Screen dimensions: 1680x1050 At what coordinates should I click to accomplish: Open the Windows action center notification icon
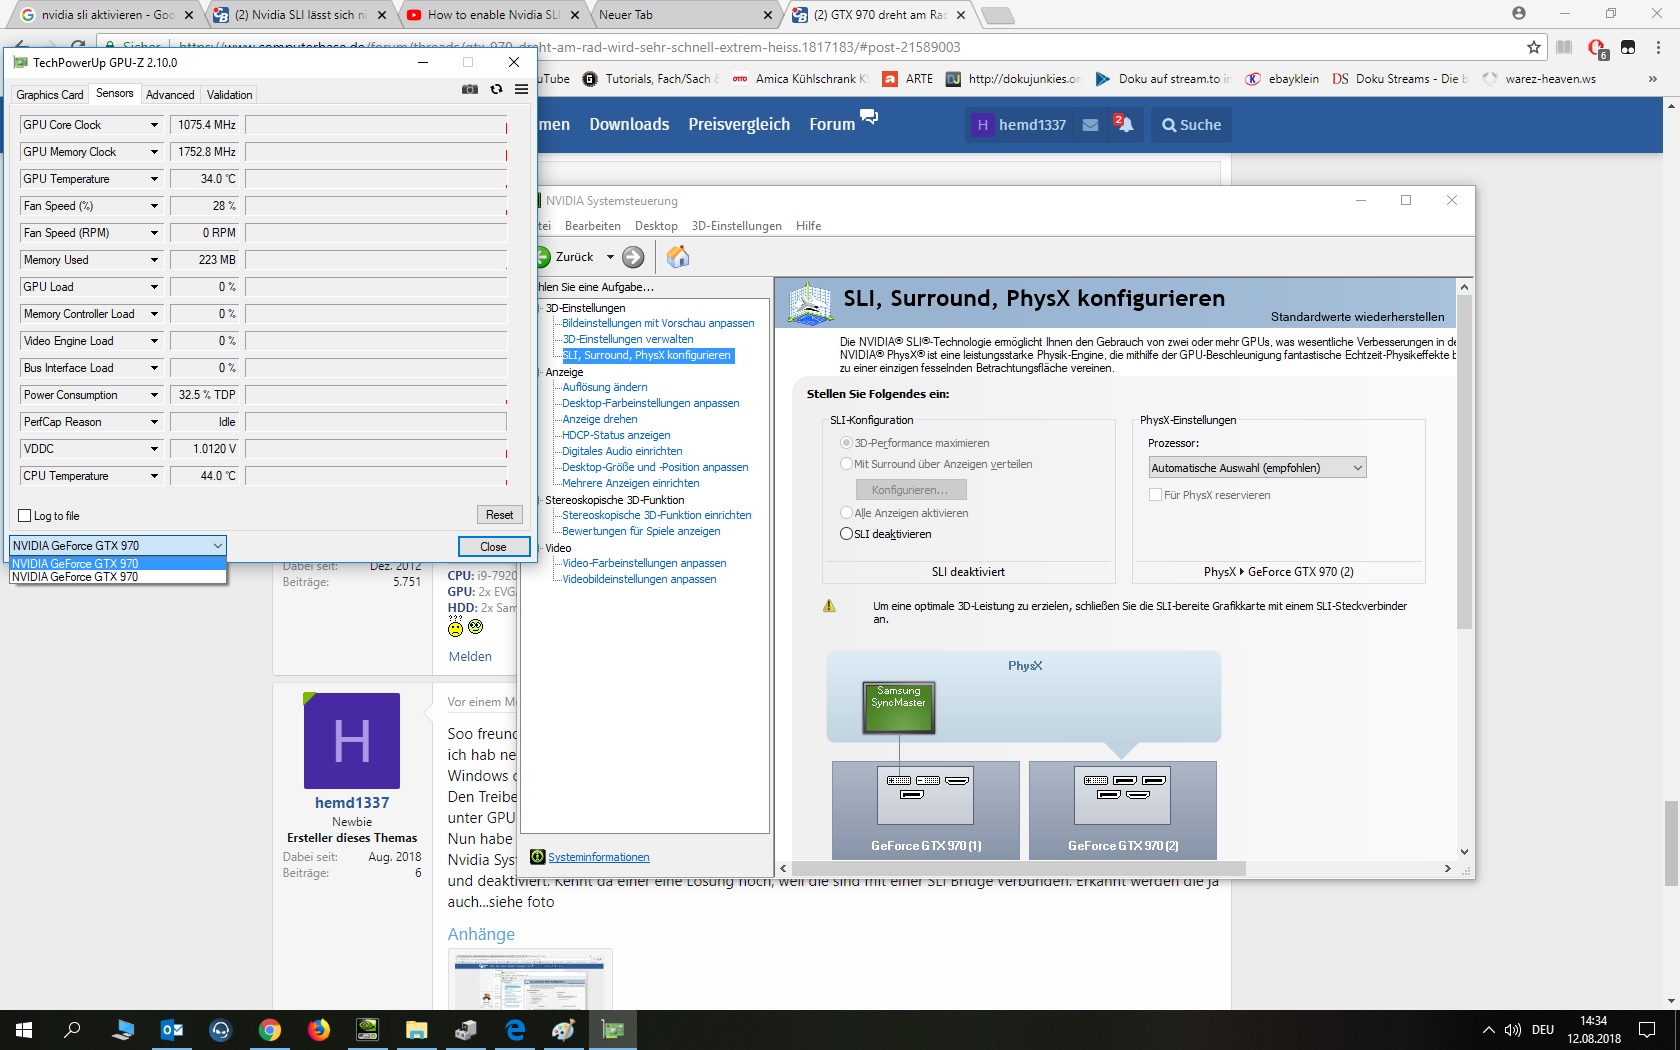point(1646,1030)
